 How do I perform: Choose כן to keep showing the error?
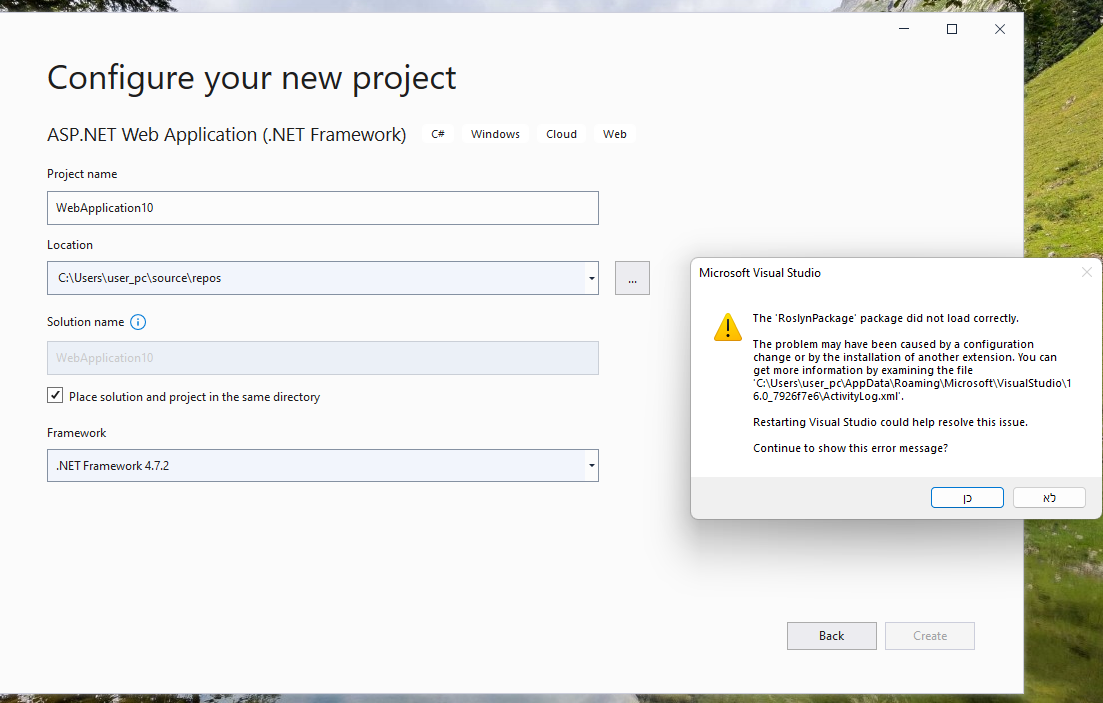(967, 498)
